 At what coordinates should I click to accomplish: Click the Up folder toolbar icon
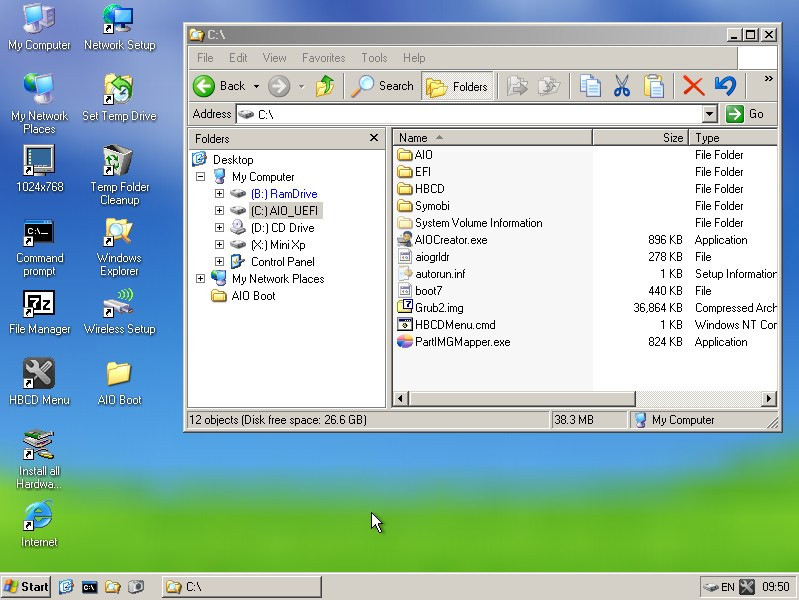[325, 86]
